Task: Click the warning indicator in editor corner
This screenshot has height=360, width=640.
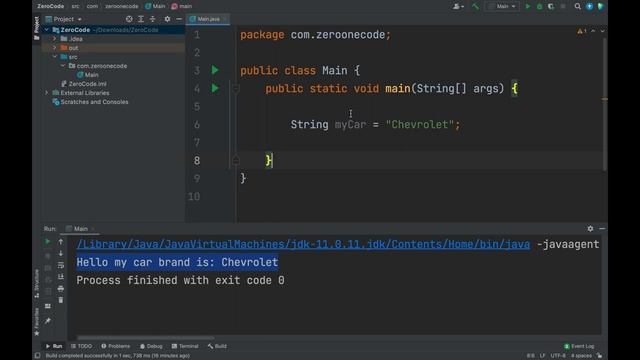Action: [x=582, y=31]
